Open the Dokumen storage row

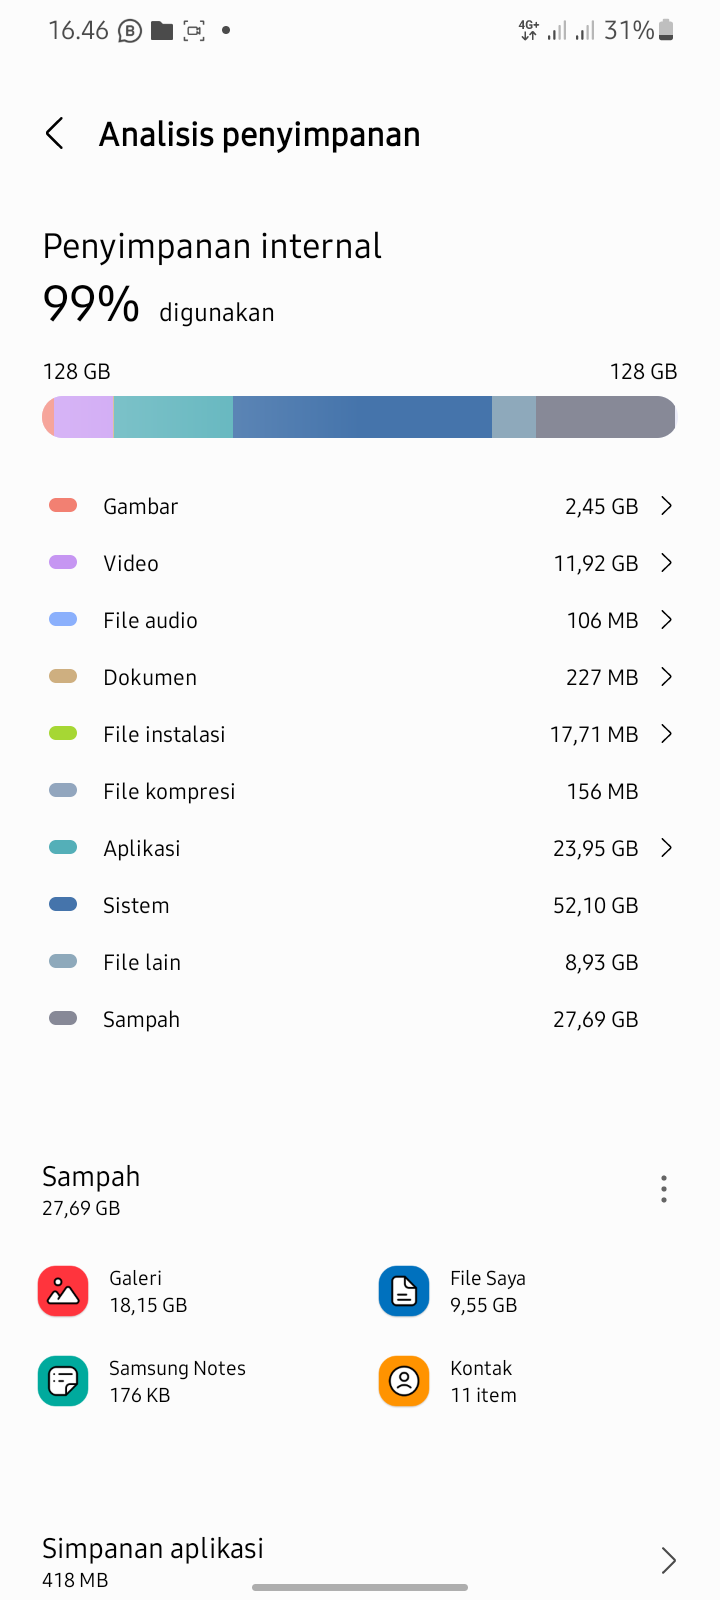click(x=360, y=677)
